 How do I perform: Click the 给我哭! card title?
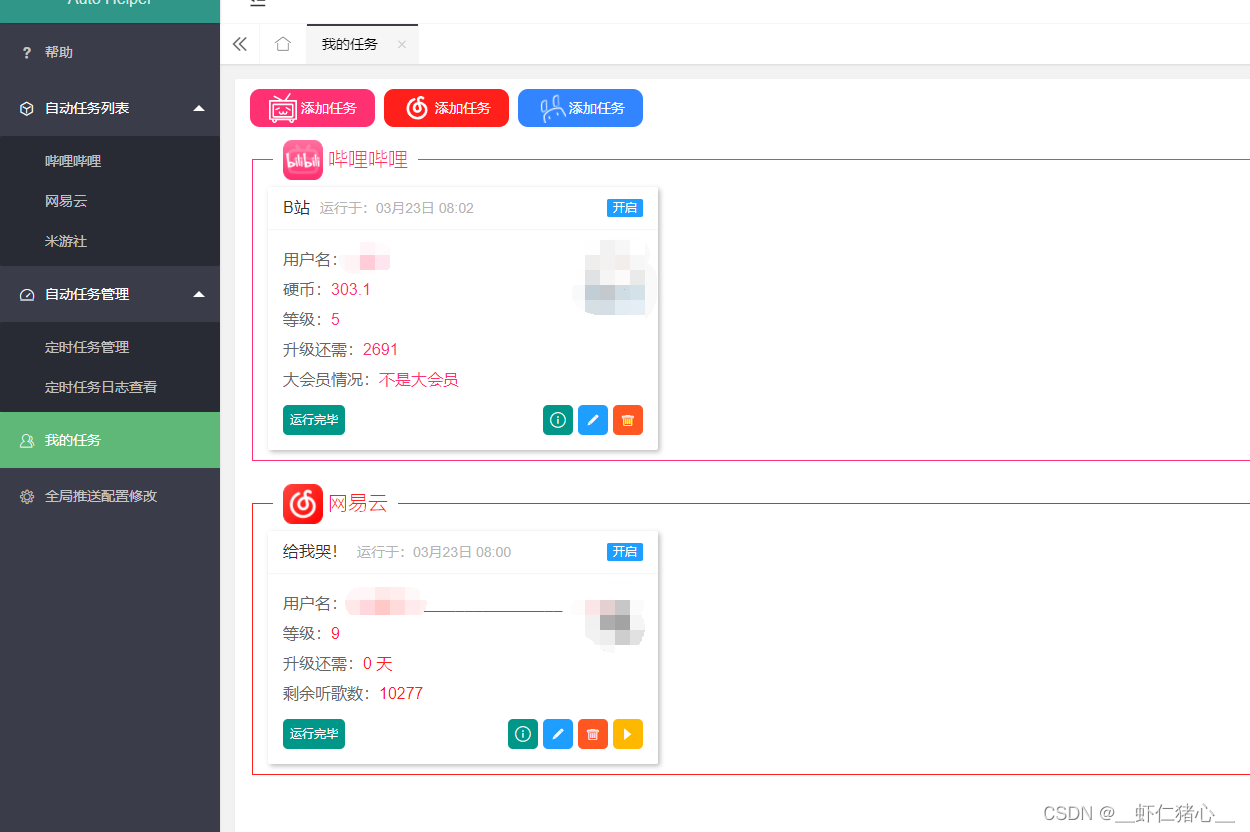coord(310,552)
